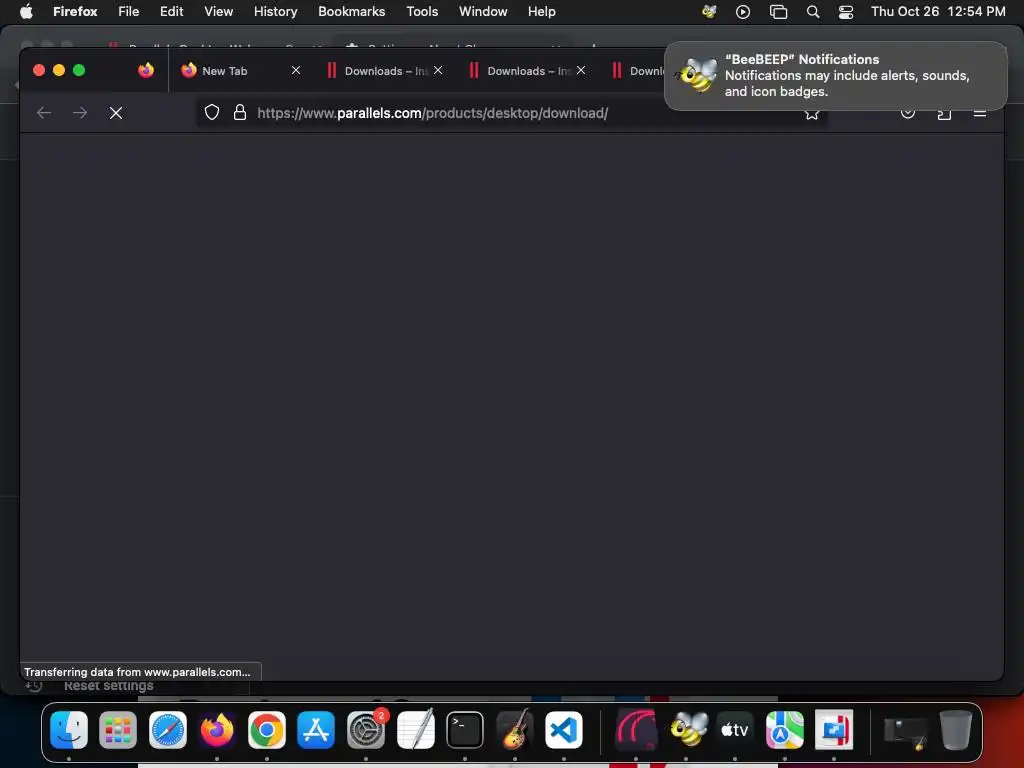Open Now Playing menu bar icon
Viewport: 1024px width, 768px height.
(x=743, y=11)
